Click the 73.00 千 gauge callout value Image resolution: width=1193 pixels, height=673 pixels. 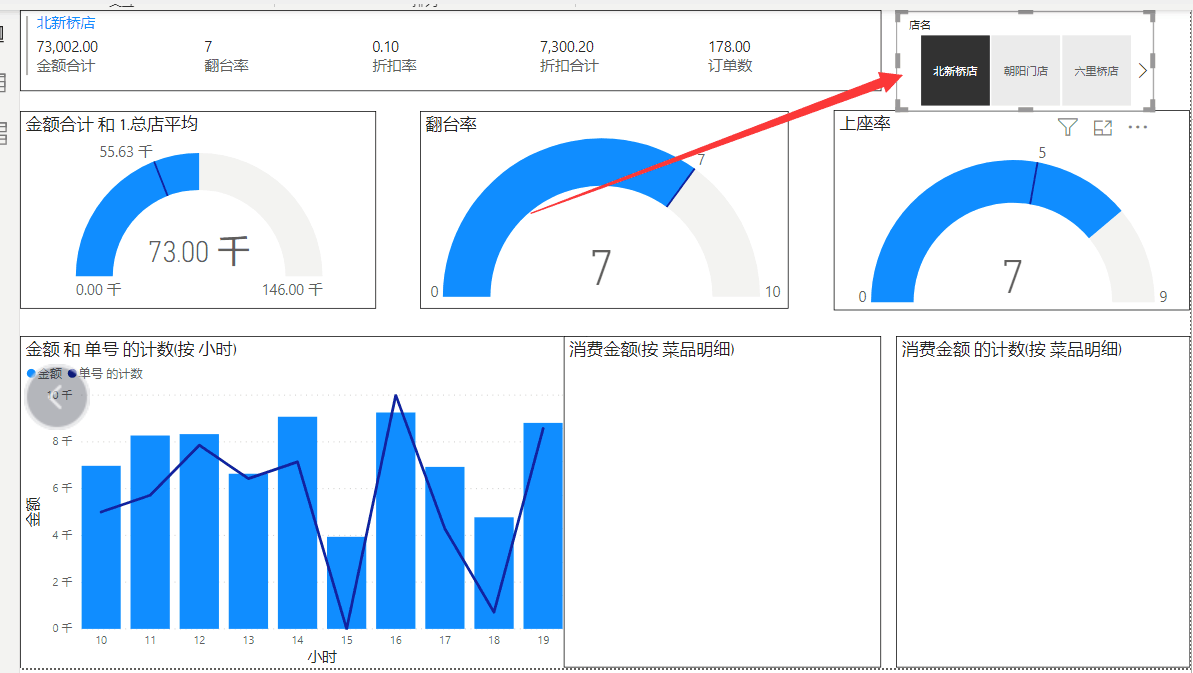tap(199, 251)
